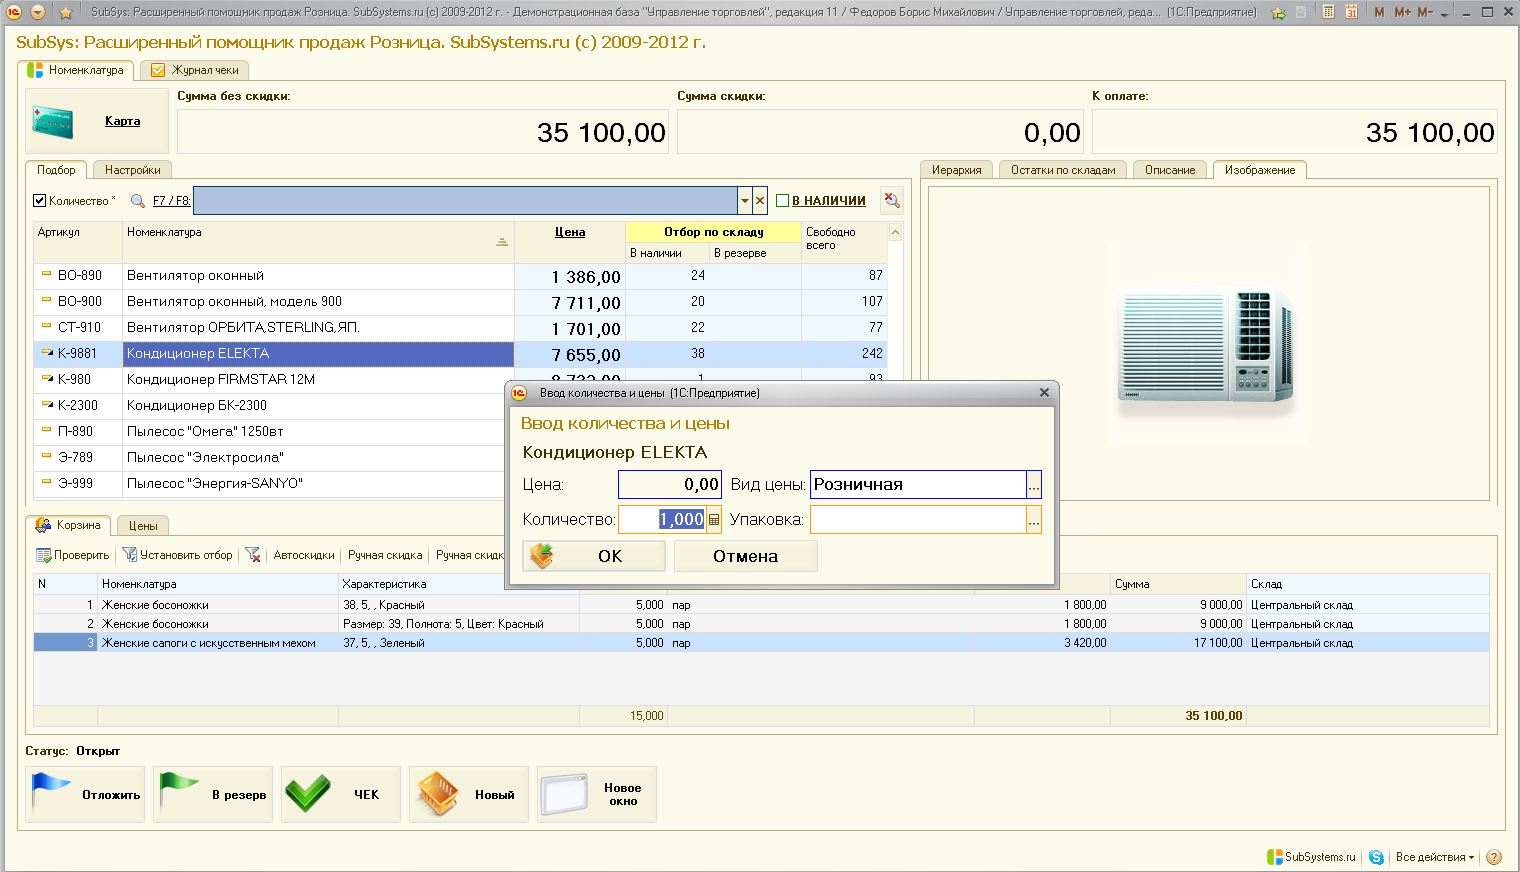The width and height of the screenshot is (1520, 872).
Task: Select Женские сапоги с искусственным мехом row
Action: (761, 643)
